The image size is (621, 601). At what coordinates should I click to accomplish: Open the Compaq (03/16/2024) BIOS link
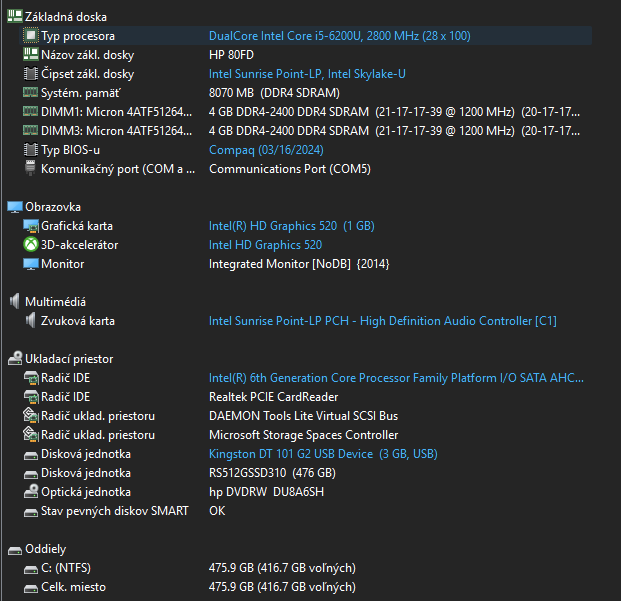(x=266, y=150)
